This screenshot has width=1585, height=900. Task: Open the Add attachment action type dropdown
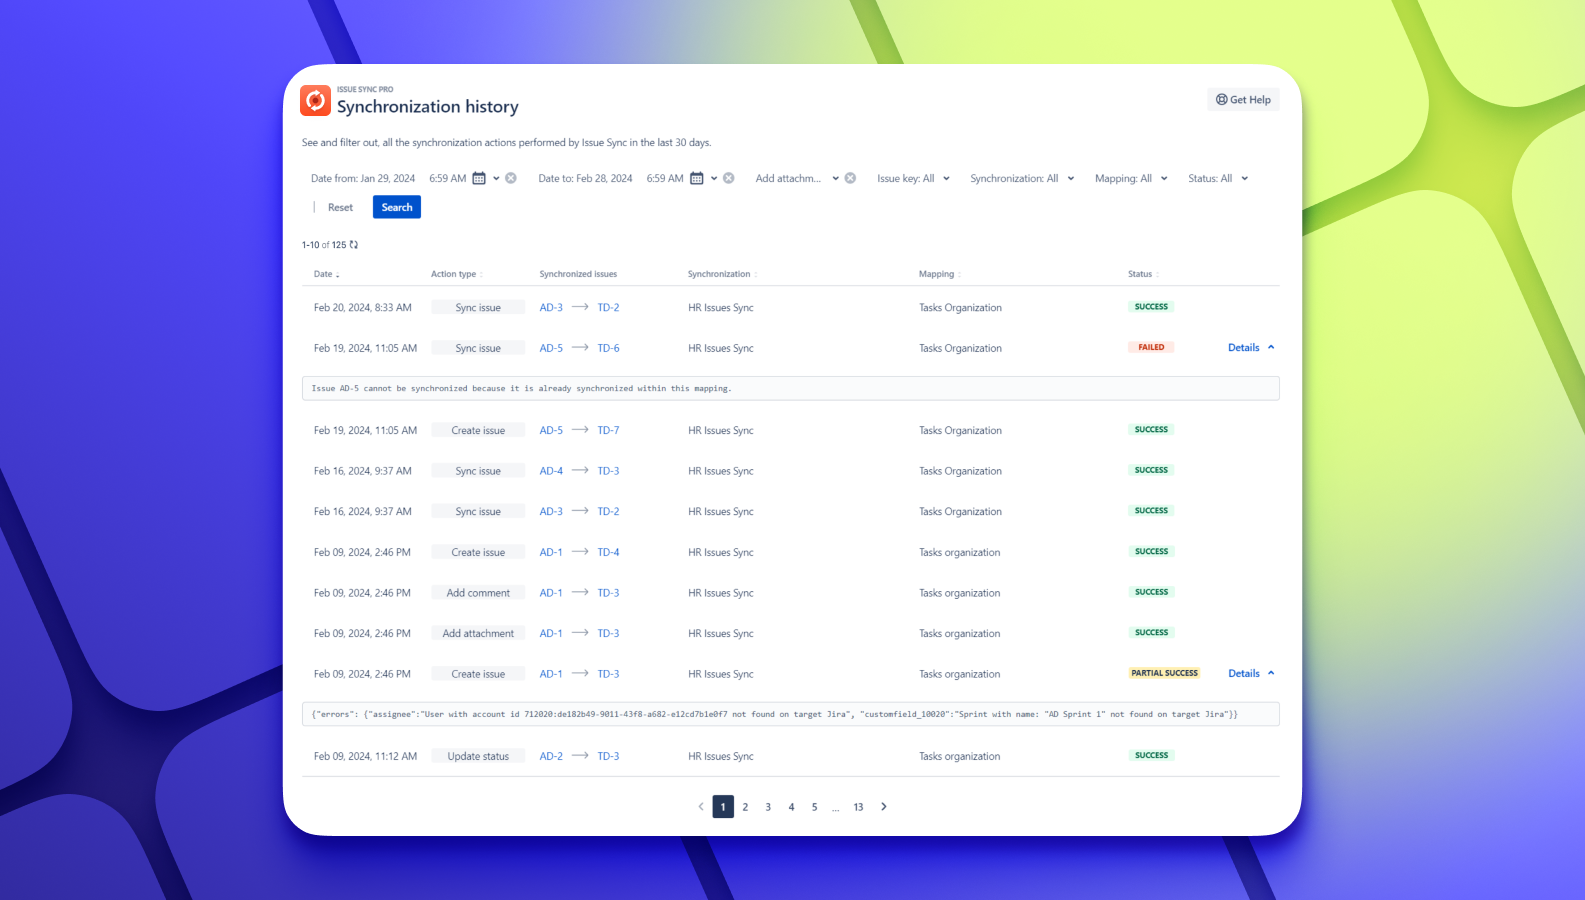click(797, 179)
